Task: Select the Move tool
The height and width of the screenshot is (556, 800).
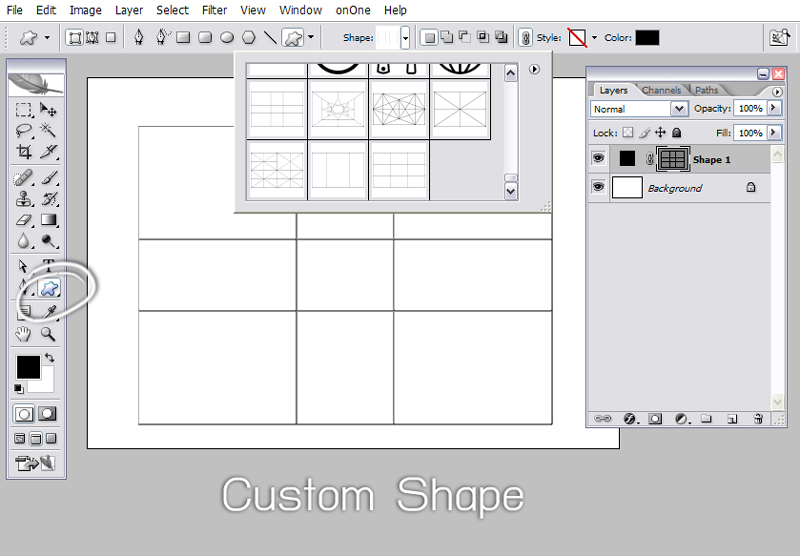Action: [x=48, y=110]
